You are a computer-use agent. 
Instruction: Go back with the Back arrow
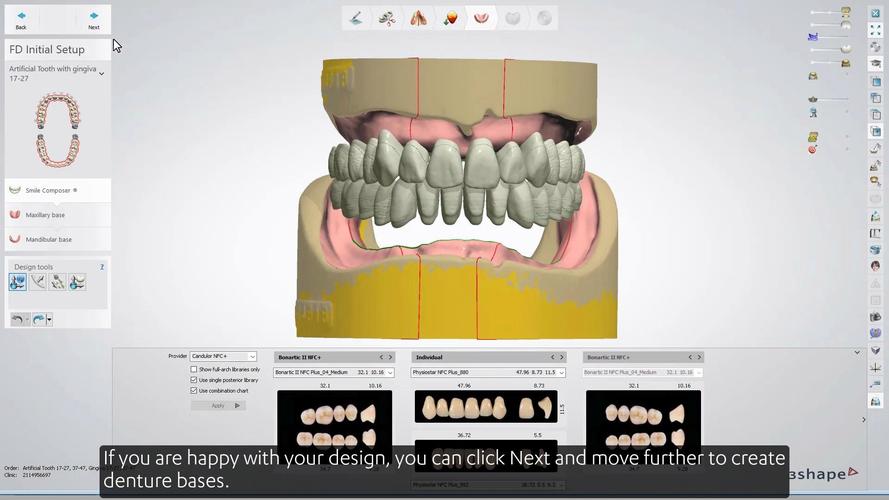point(21,18)
